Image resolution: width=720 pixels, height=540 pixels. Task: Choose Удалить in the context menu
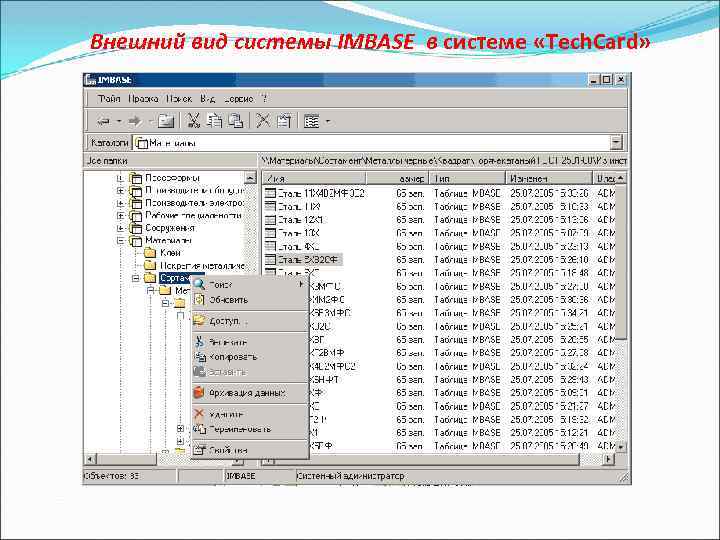250,414
